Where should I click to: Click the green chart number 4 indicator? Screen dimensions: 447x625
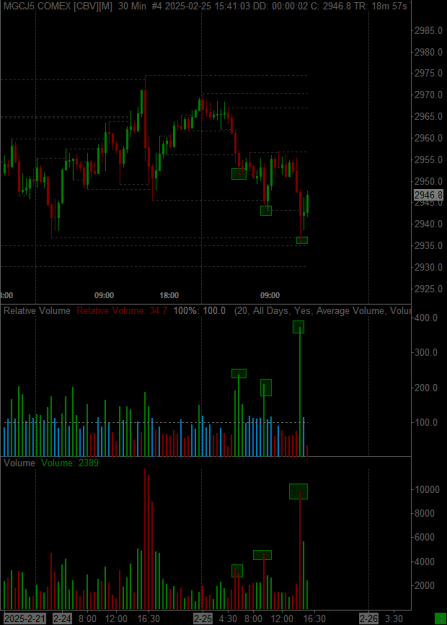tap(440, 619)
